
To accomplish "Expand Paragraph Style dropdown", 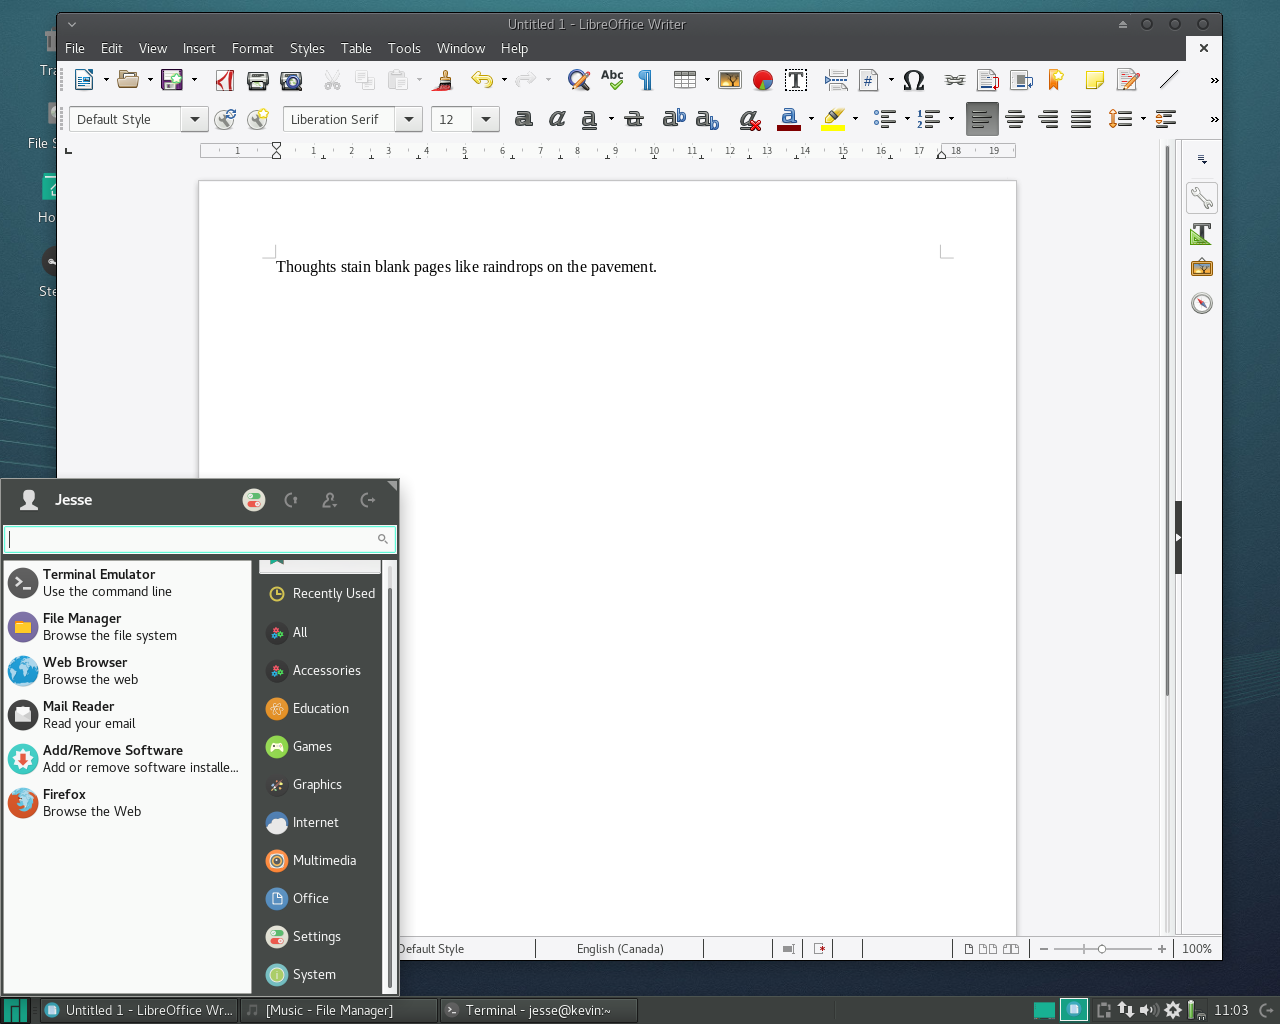I will [x=194, y=119].
